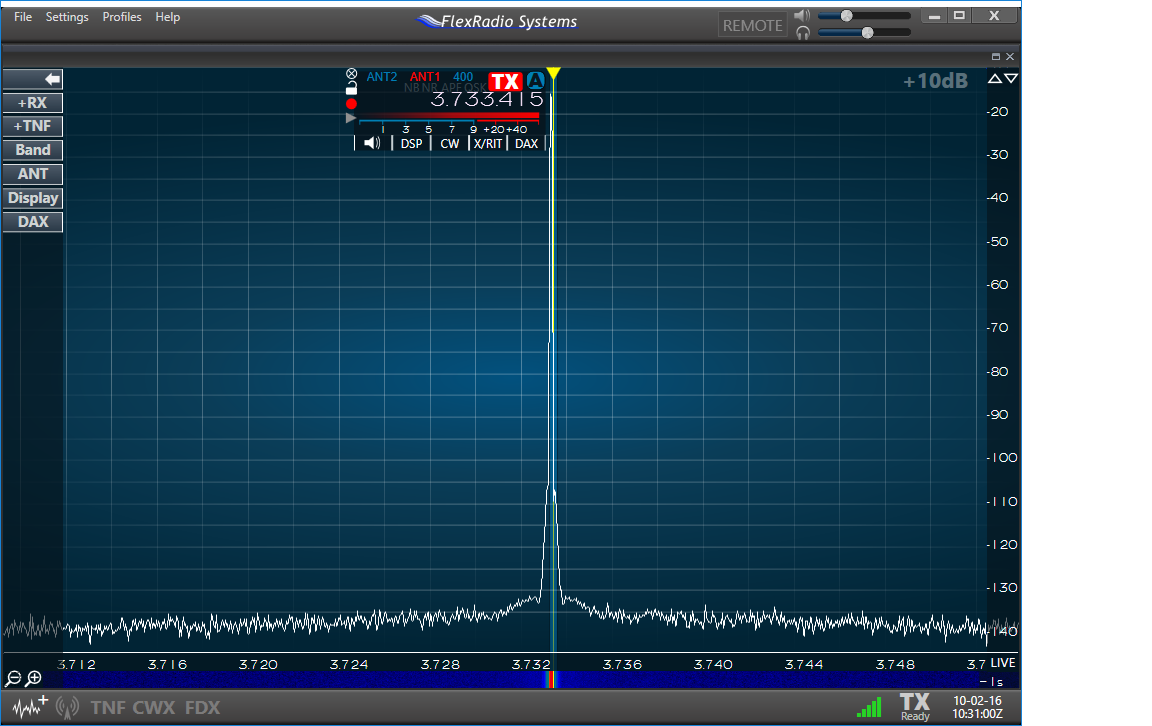Image resolution: width=1152 pixels, height=726 pixels.
Task: Close the panadapter pane
Action: tap(1010, 57)
